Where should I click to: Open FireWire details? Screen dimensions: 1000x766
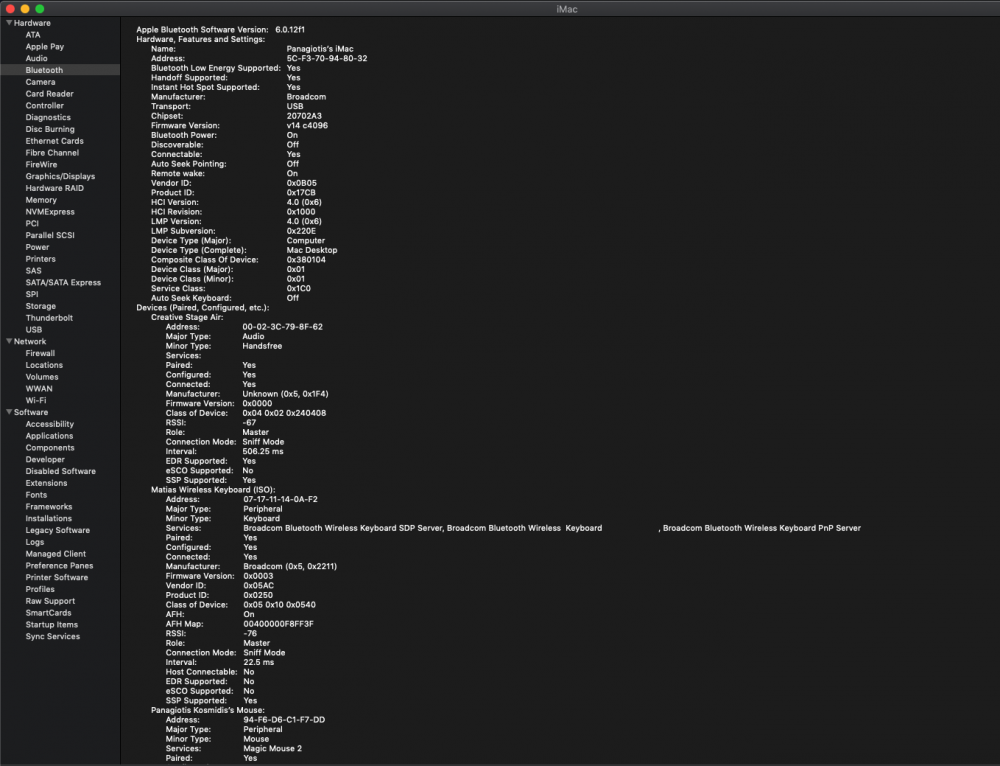tap(41, 165)
